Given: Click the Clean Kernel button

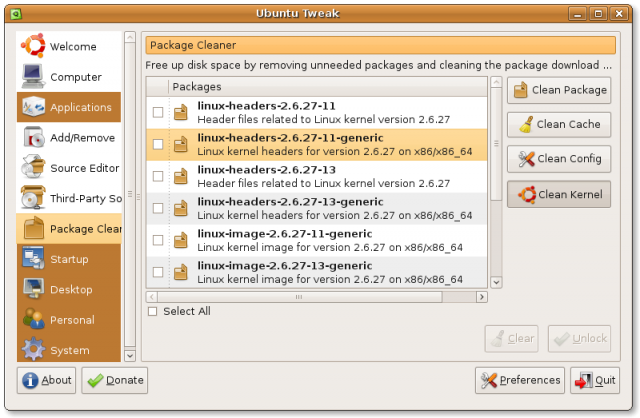Looking at the screenshot, I should 559,194.
